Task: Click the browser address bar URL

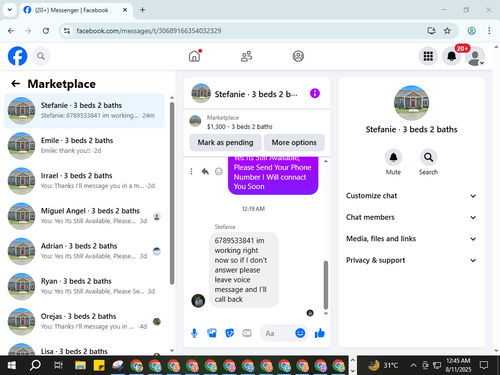Action: click(149, 31)
